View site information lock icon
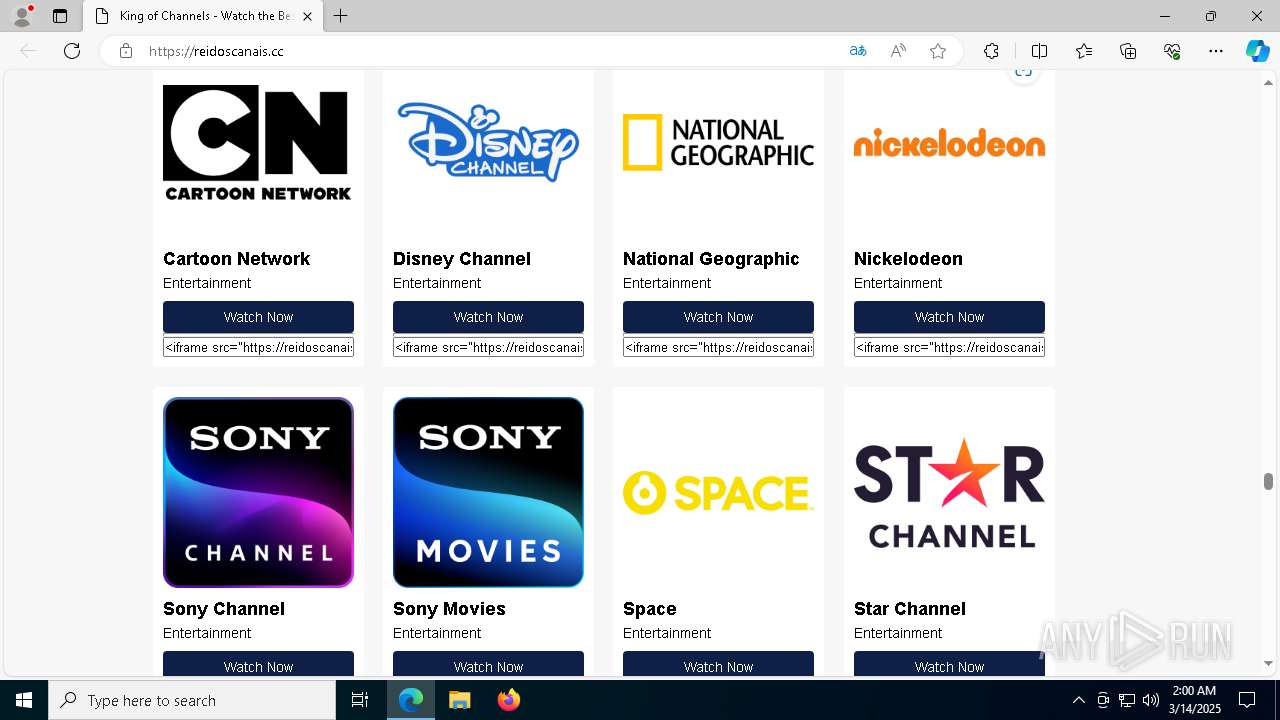The image size is (1280, 720). coord(126,51)
